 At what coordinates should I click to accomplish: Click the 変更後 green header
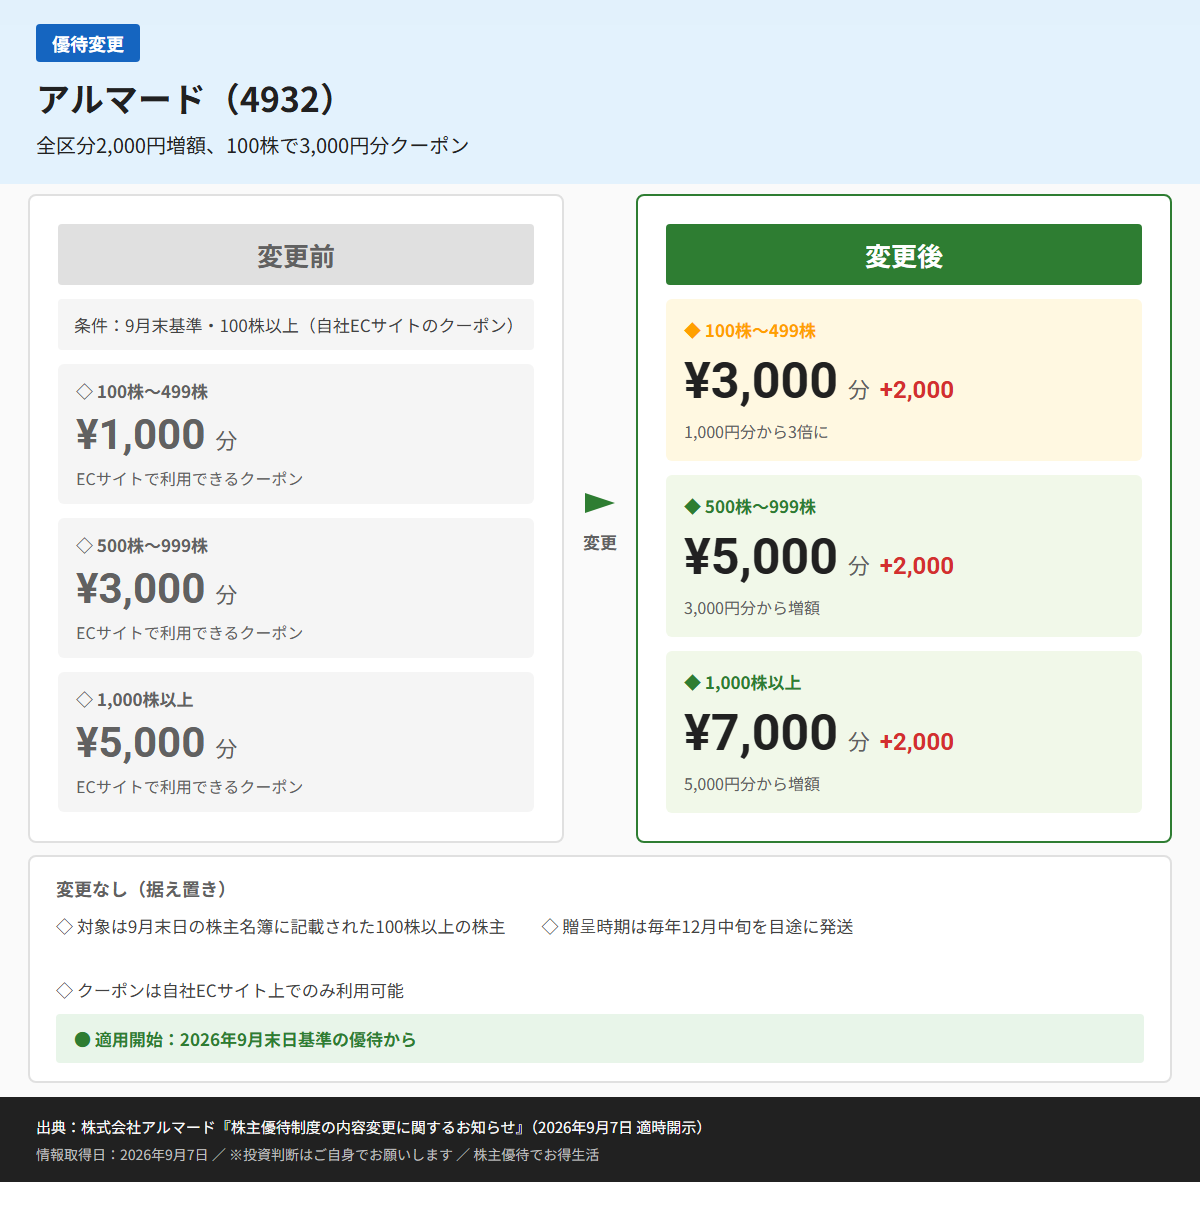click(x=904, y=255)
